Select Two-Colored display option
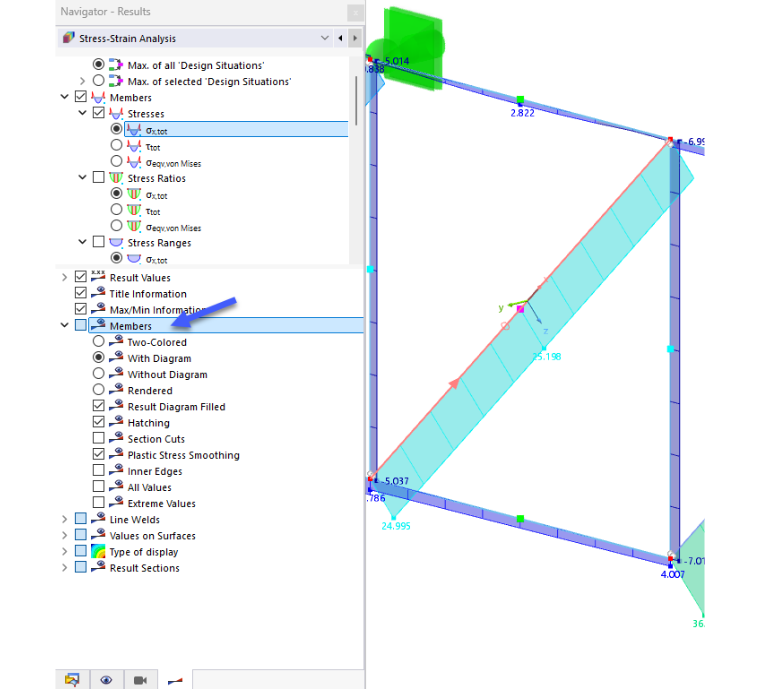Image resolution: width=760 pixels, height=689 pixels. point(98,341)
